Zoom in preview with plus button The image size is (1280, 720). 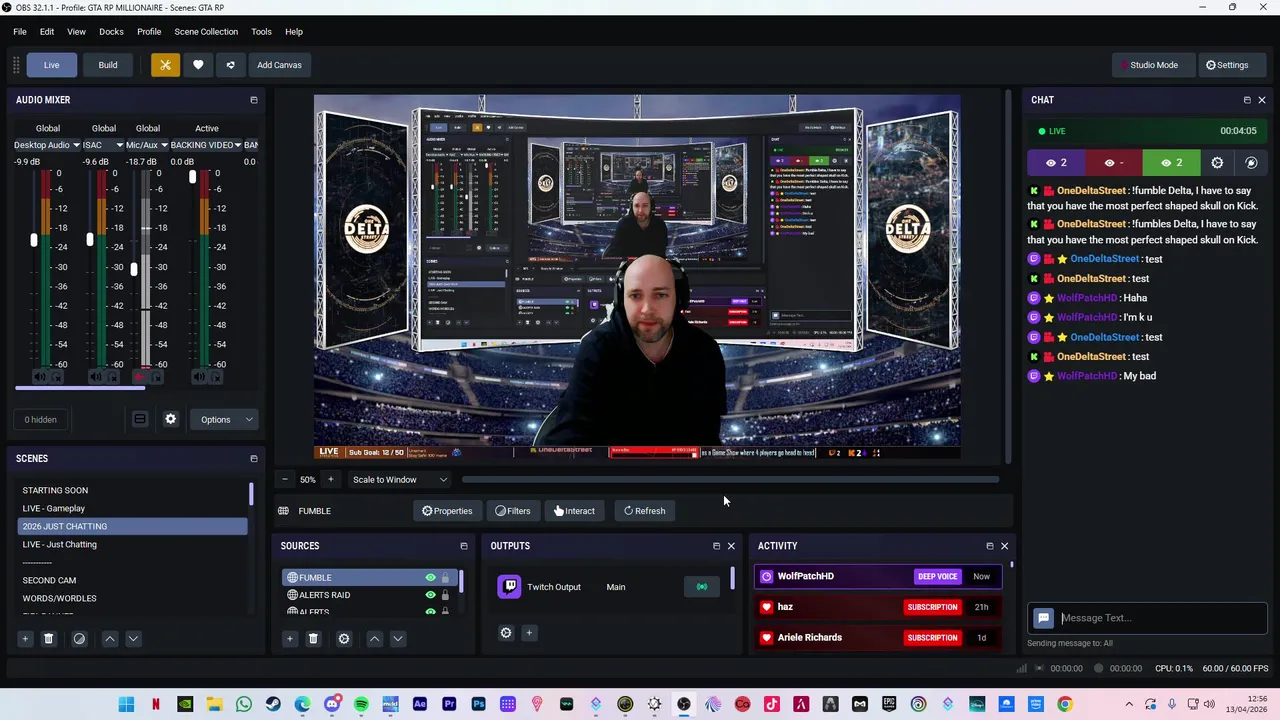point(330,480)
